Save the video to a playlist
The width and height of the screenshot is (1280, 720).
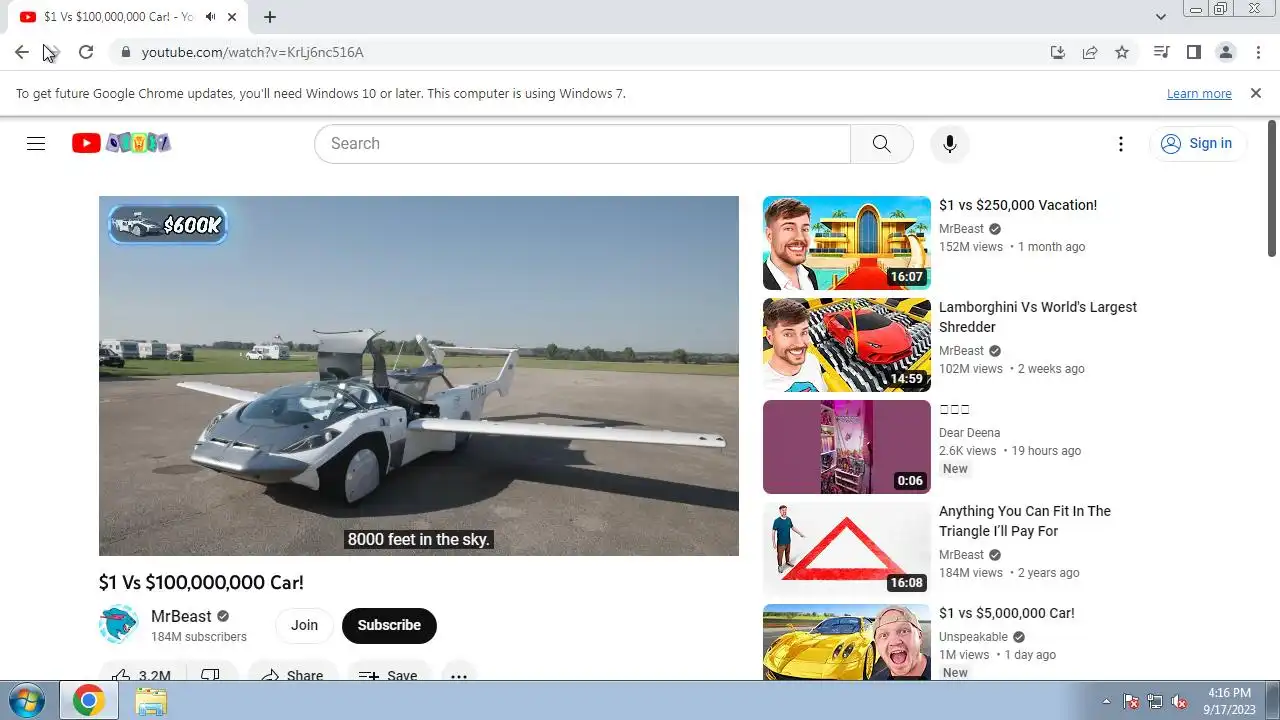pyautogui.click(x=389, y=675)
